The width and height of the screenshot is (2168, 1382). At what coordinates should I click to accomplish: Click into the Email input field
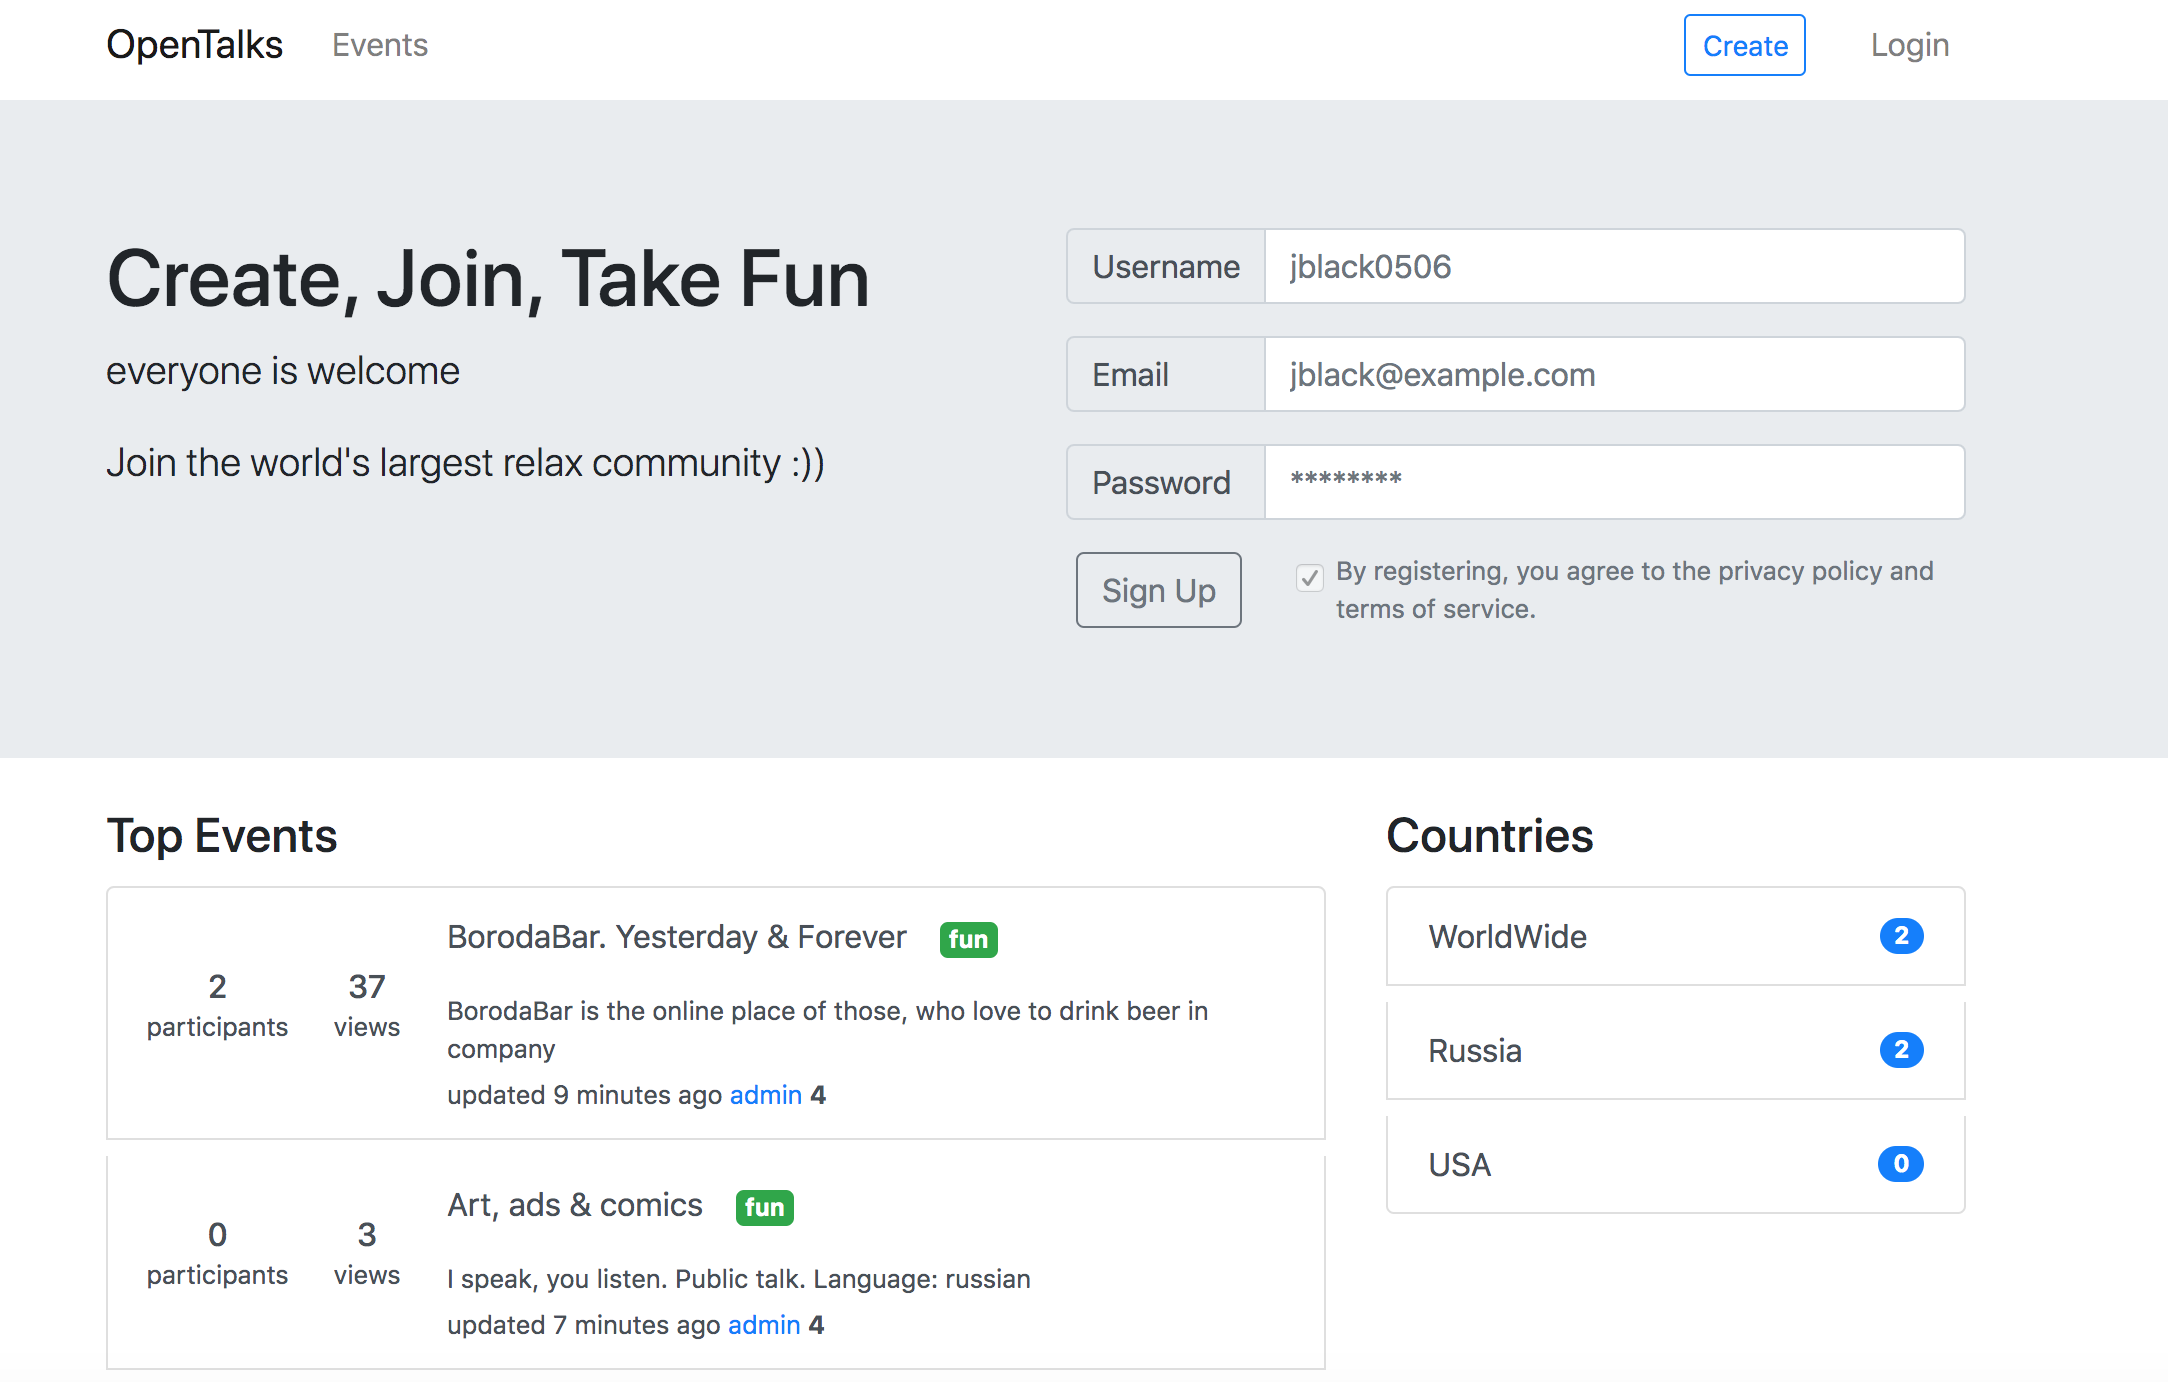point(1613,375)
